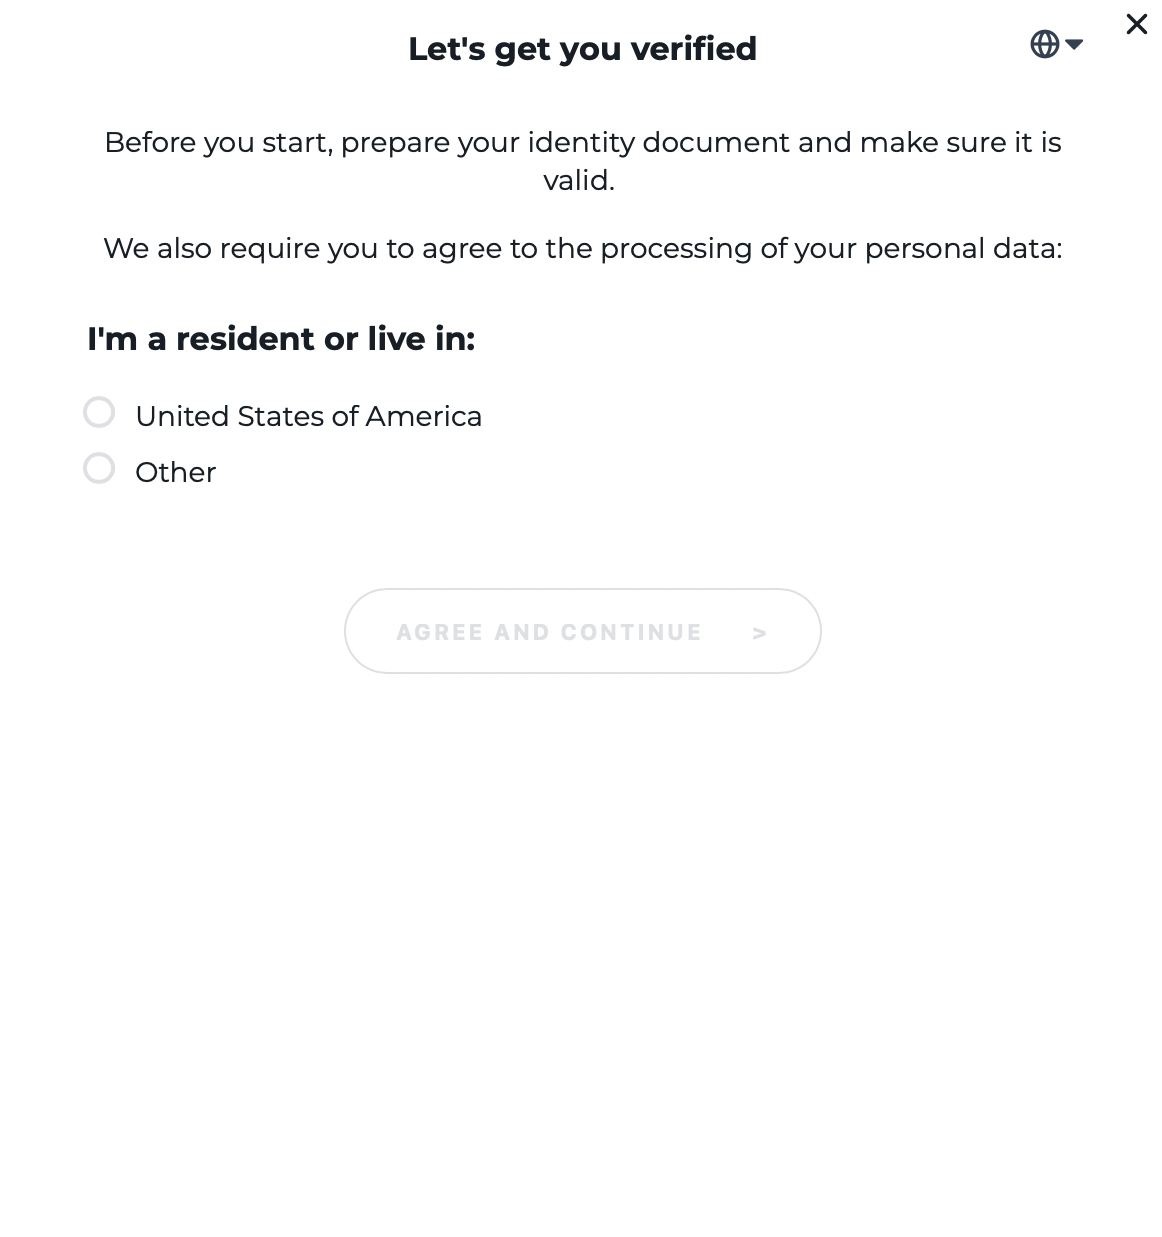
Task: Click the arrow on the Agree and Continue button
Action: coord(760,632)
